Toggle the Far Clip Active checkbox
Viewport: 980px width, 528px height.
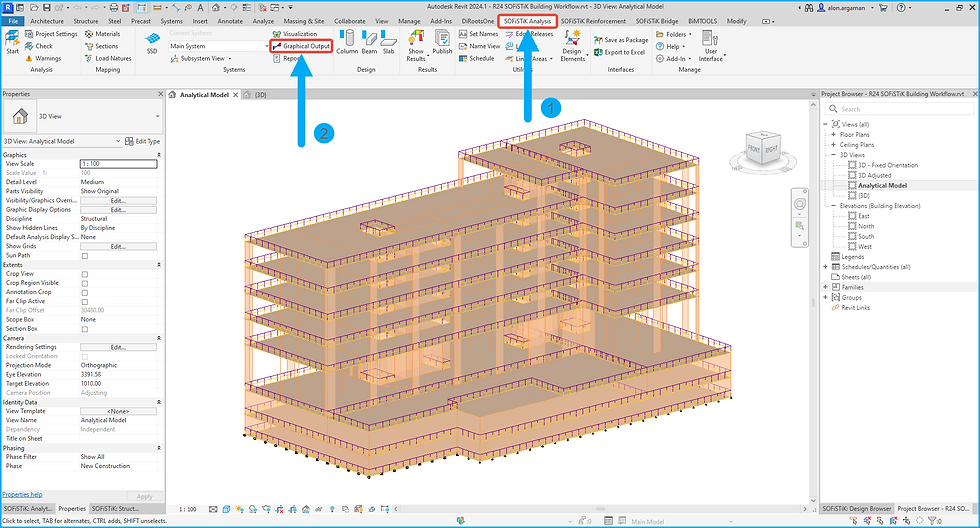[x=85, y=302]
